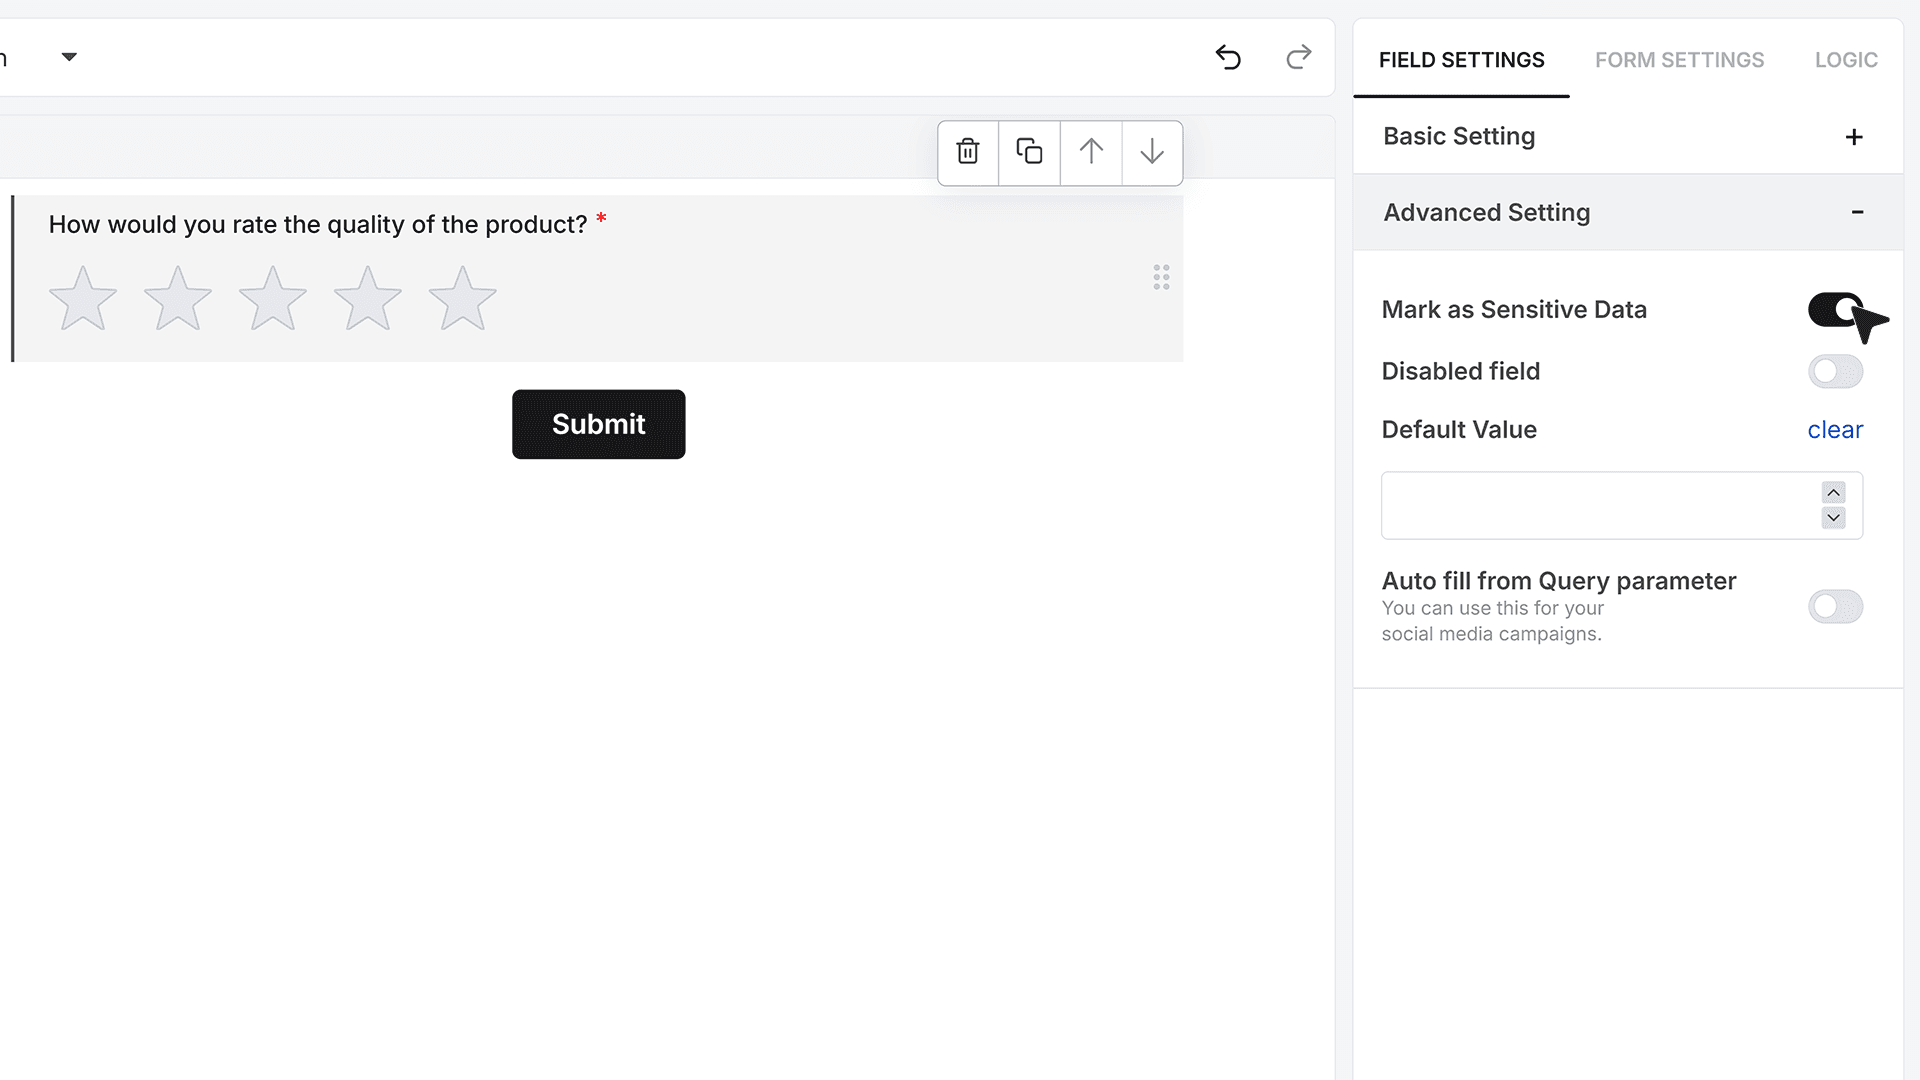Move the field down with the down arrow

[x=1152, y=152]
